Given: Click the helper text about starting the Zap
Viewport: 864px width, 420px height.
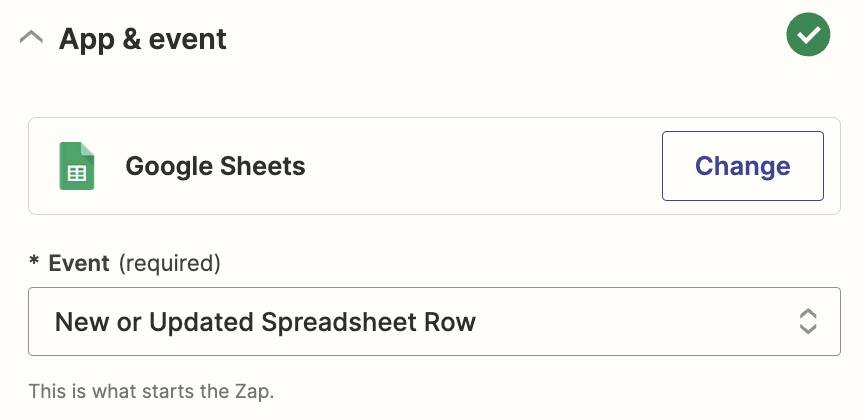Looking at the screenshot, I should [152, 391].
